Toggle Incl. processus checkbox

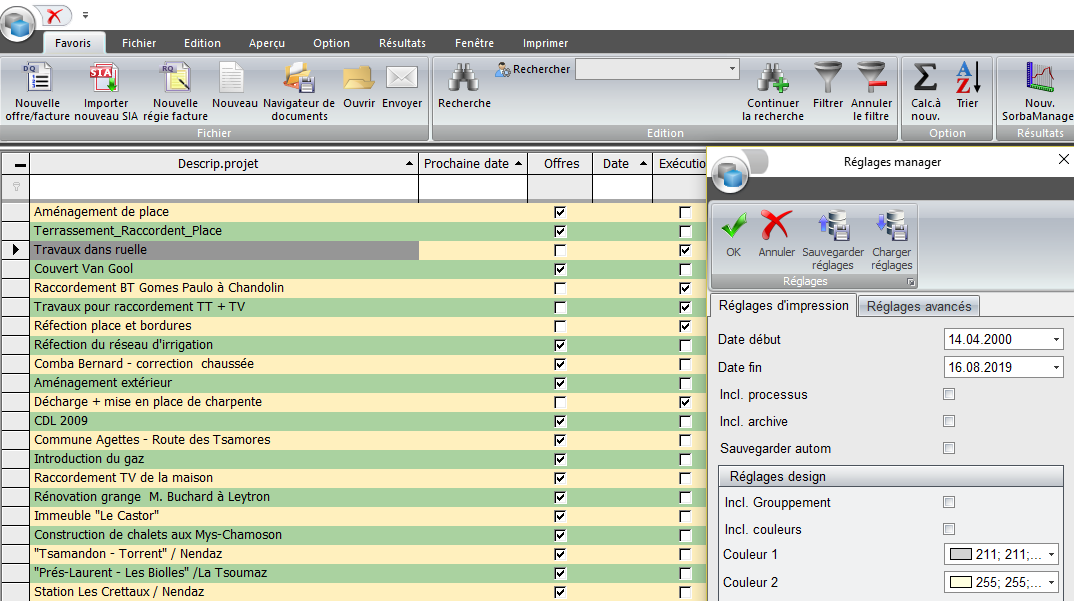coord(949,394)
